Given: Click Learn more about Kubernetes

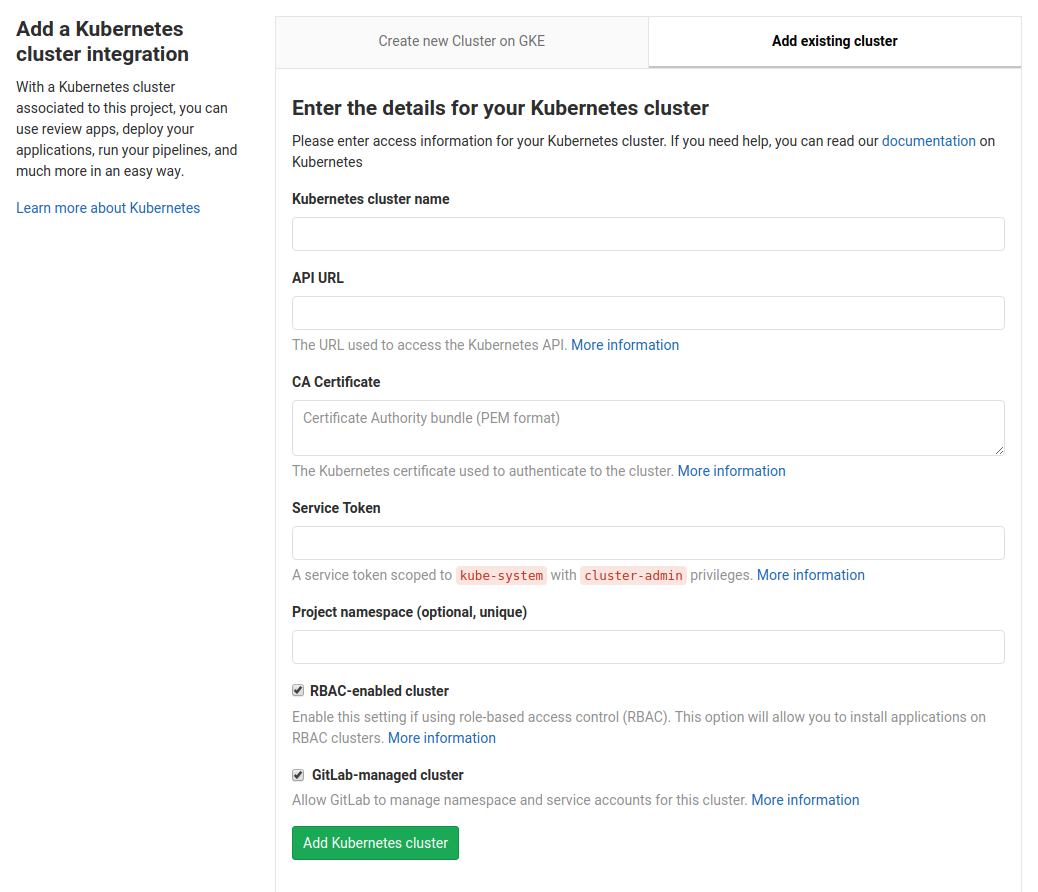Looking at the screenshot, I should [108, 207].
